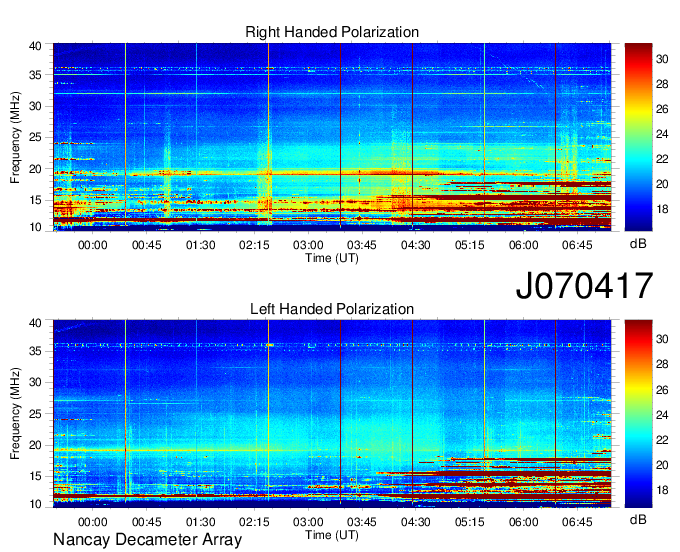Click the Right Handed Polarization spectrogram image
The width and height of the screenshot is (680, 552).
coord(332,137)
